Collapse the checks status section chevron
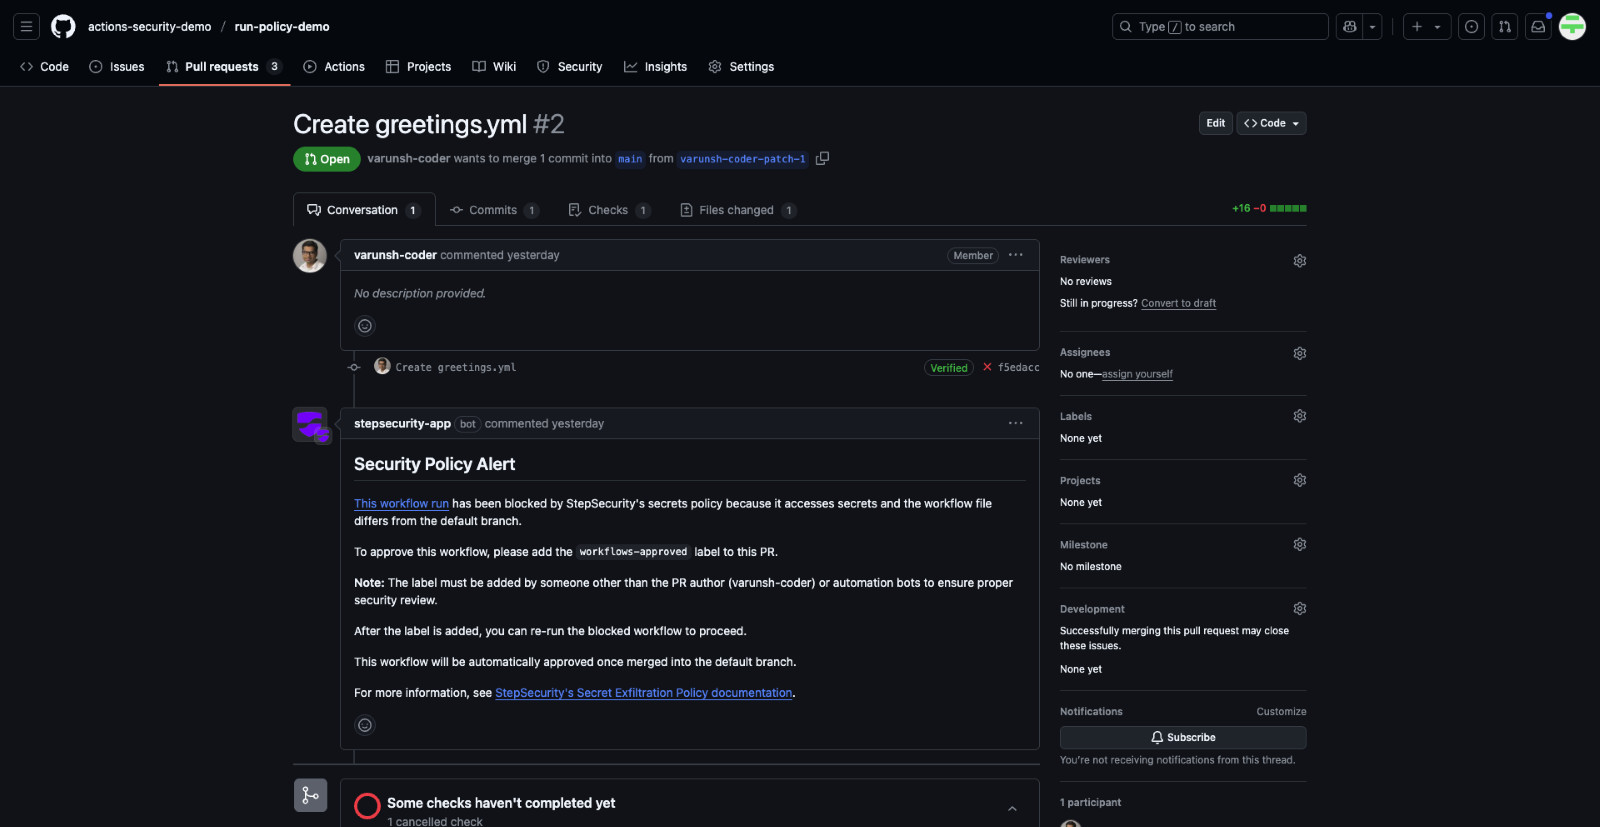This screenshot has width=1600, height=827. pyautogui.click(x=1012, y=809)
